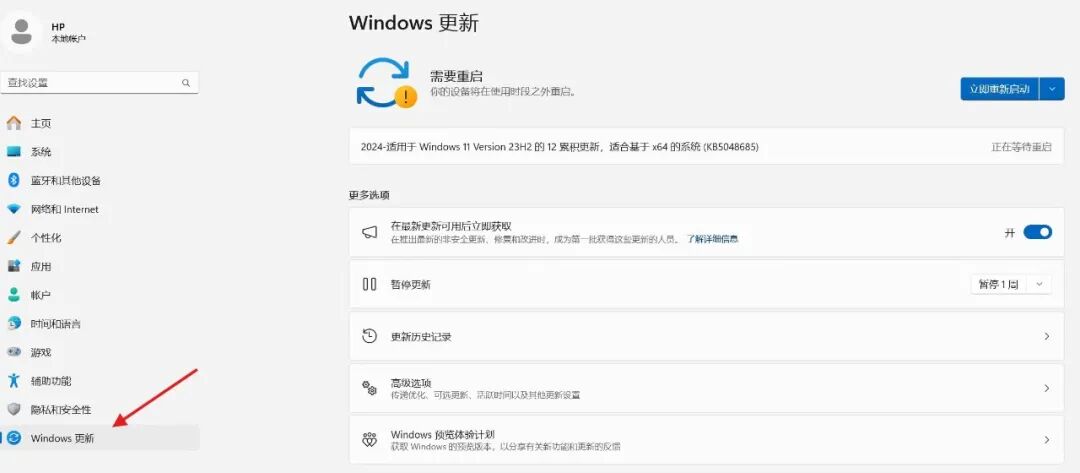1080x473 pixels.
Task: Open 高级选项 settings entry
Action: point(706,388)
